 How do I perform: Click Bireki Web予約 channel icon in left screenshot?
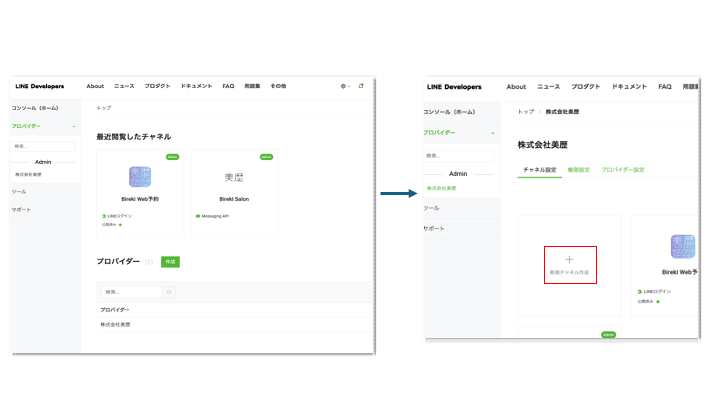[x=140, y=177]
